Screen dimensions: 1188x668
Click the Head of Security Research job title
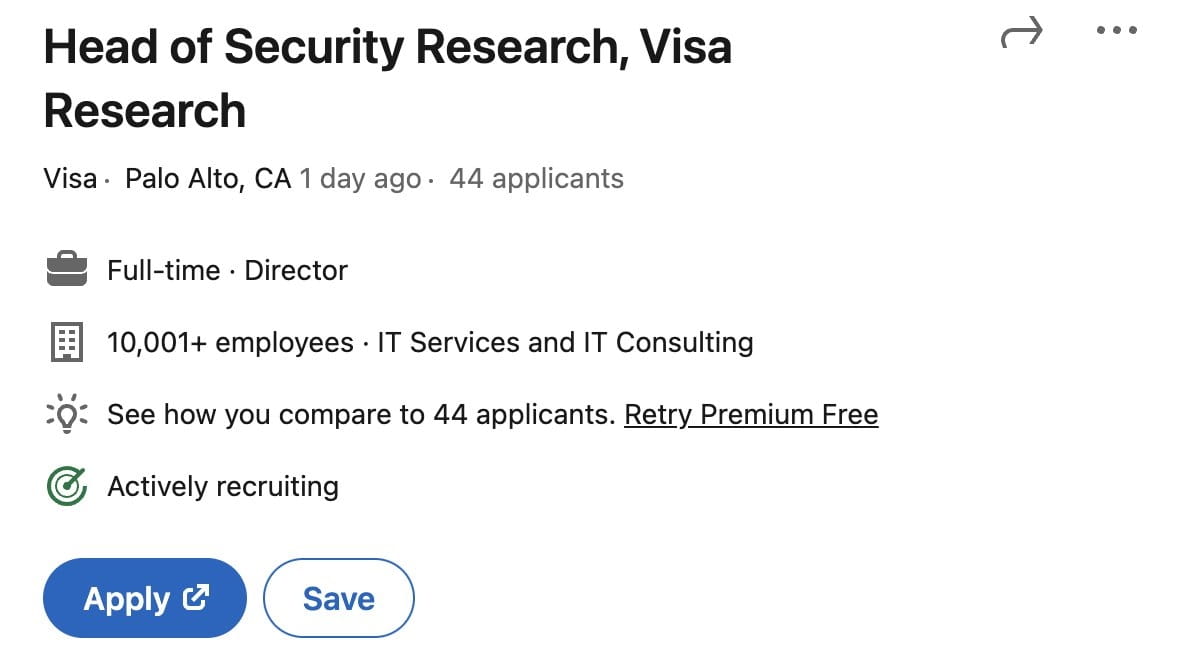(387, 78)
